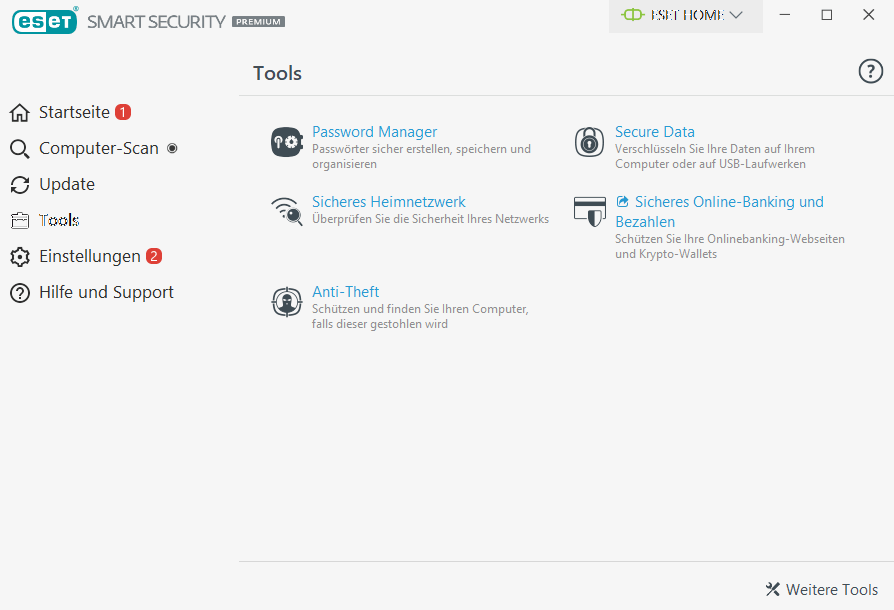Image resolution: width=894 pixels, height=610 pixels.
Task: Expand the ESET HOME dropdown chevron
Action: [736, 15]
